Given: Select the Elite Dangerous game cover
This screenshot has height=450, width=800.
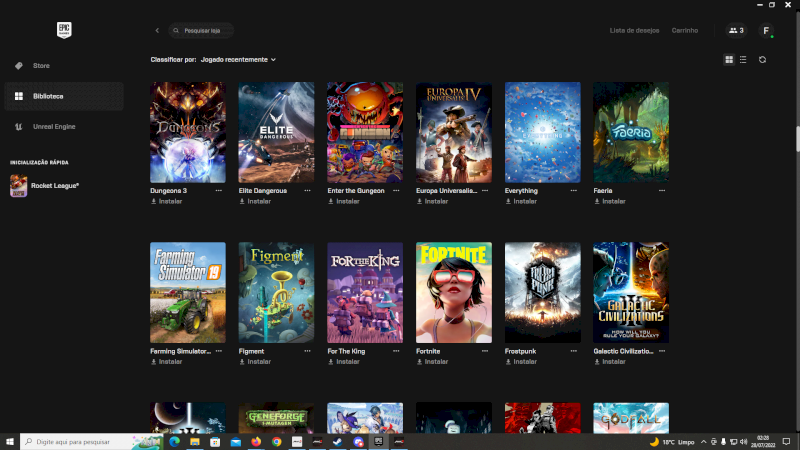Looking at the screenshot, I should 276,132.
